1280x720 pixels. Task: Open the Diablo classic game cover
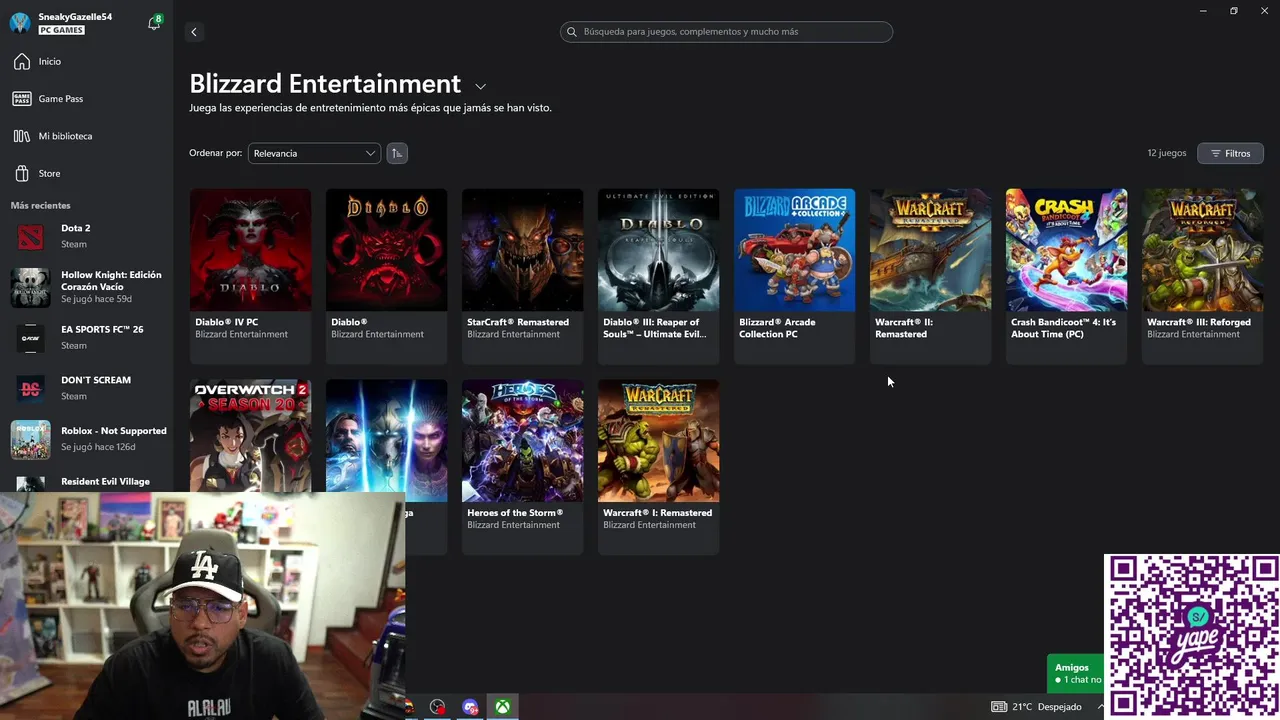[x=386, y=250]
